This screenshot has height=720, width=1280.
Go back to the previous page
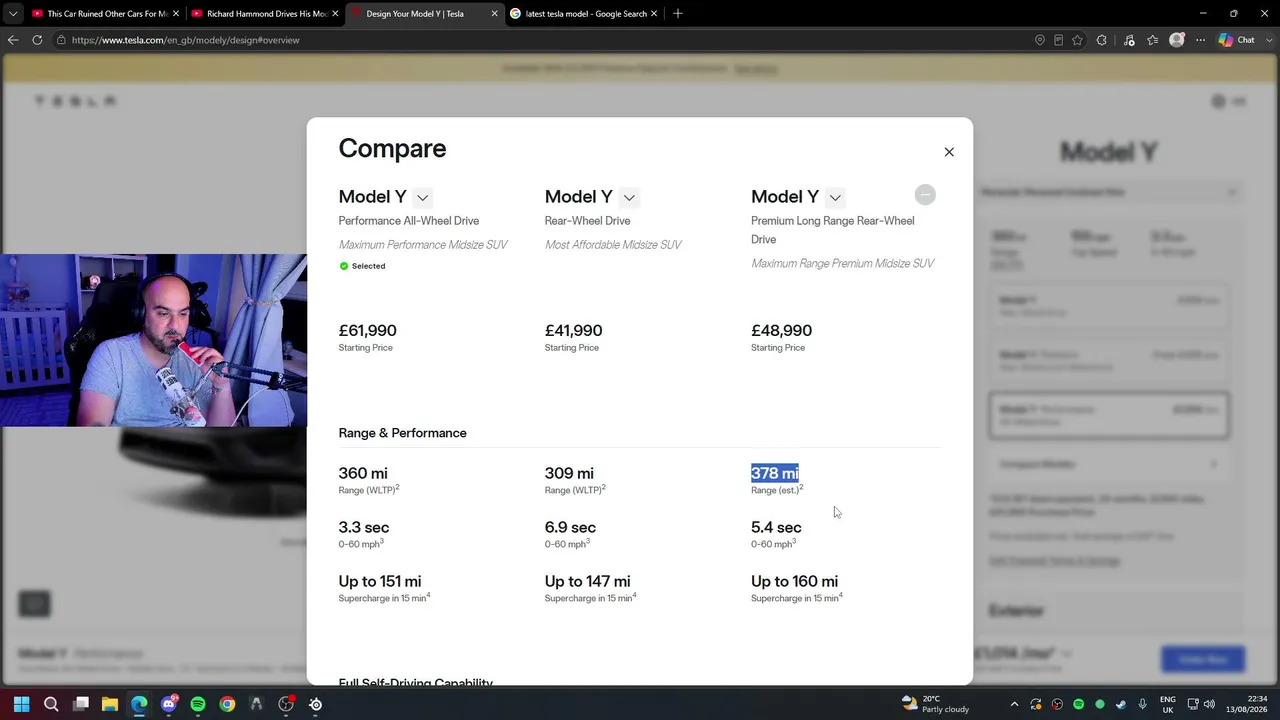13,40
